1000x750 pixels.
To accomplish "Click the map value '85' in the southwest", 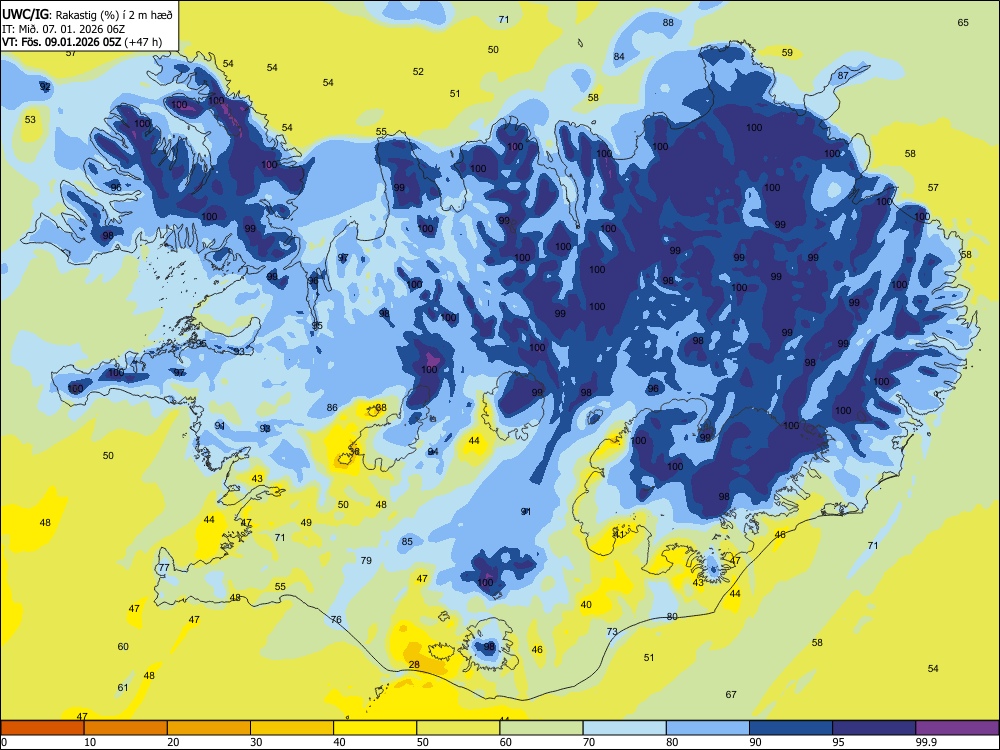I will point(407,541).
